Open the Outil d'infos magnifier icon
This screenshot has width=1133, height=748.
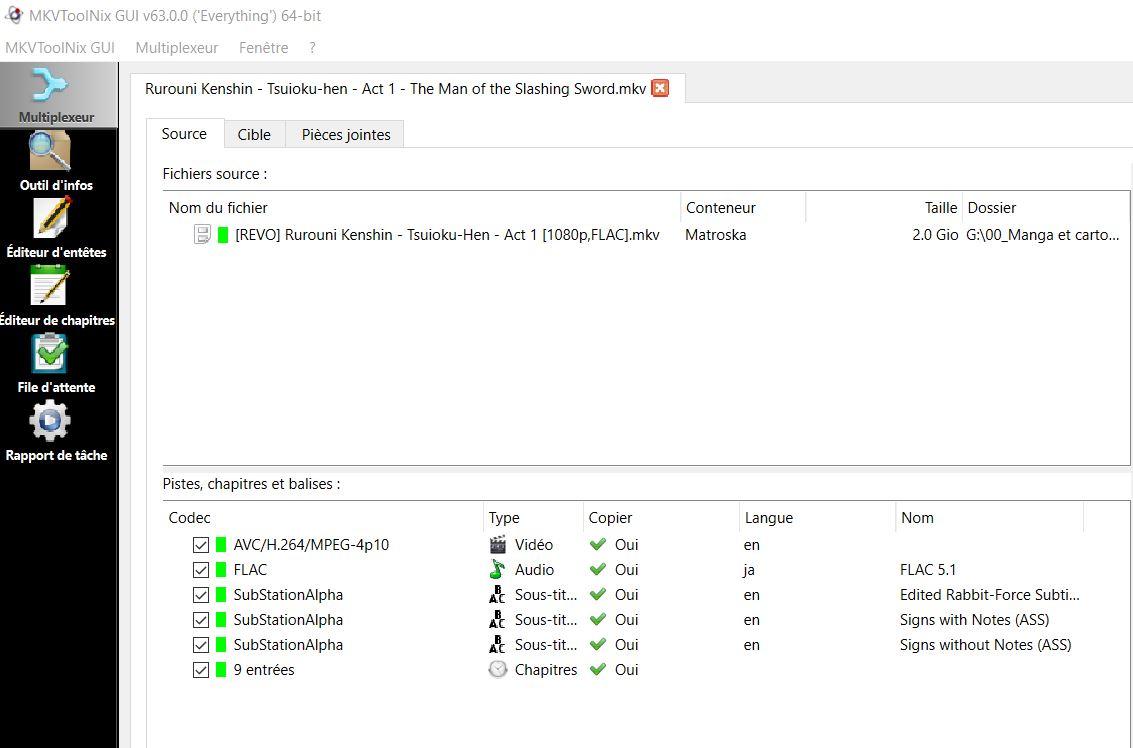point(50,151)
